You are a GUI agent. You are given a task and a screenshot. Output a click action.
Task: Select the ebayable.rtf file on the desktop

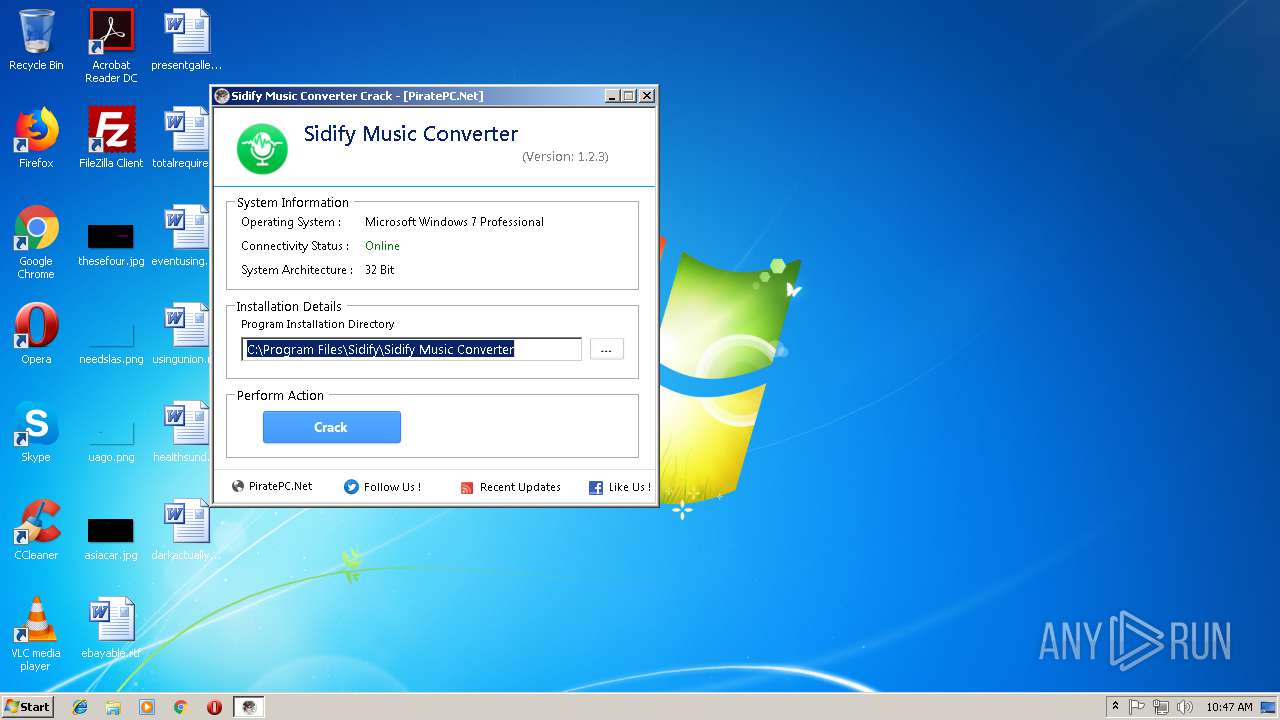(111, 628)
